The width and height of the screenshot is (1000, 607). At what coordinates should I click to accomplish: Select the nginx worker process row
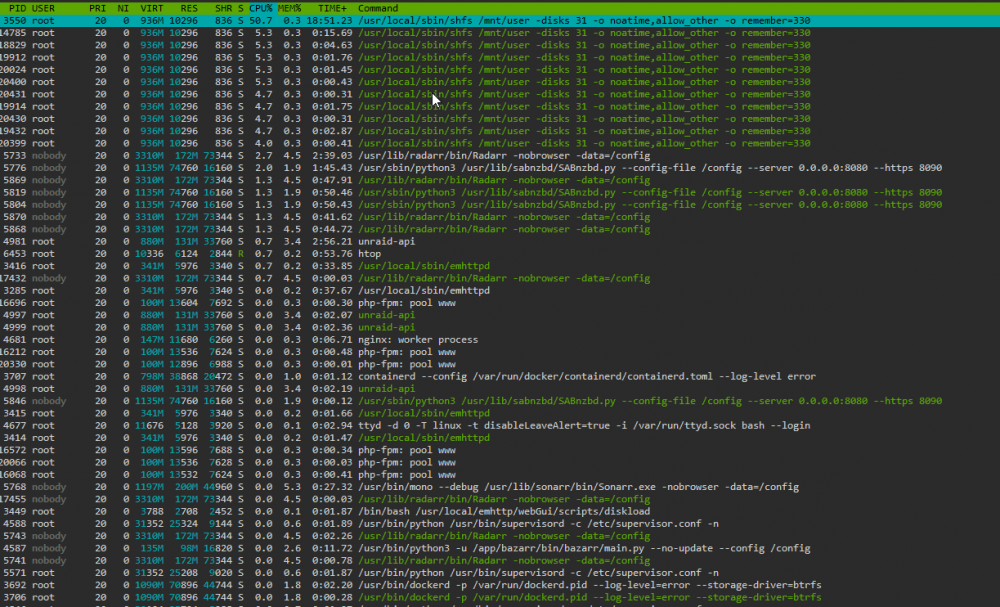(500, 340)
